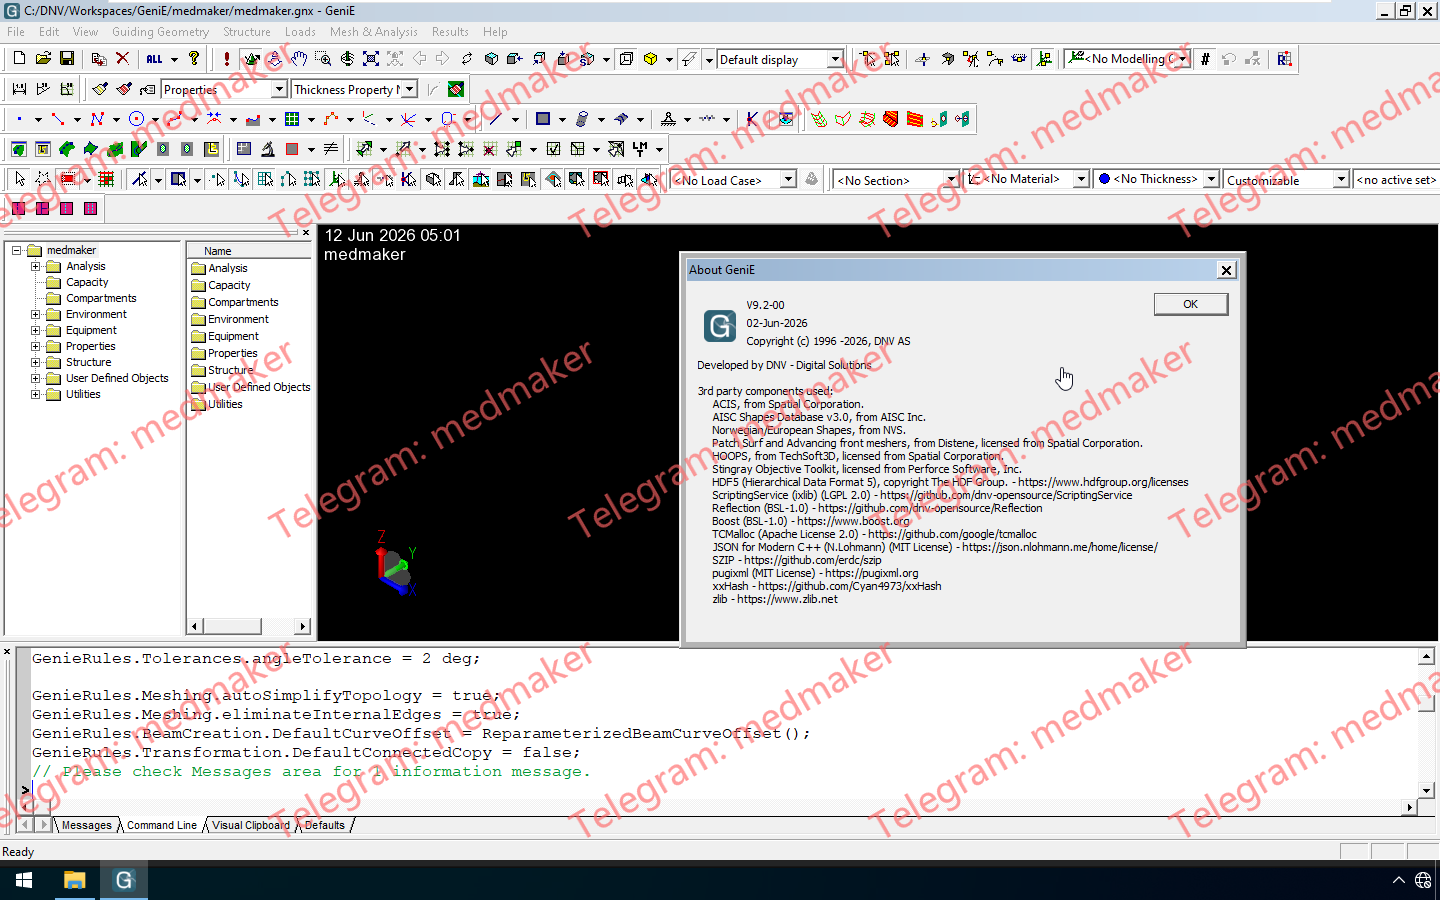Switch to the Messages tab
The image size is (1440, 900).
click(x=87, y=825)
